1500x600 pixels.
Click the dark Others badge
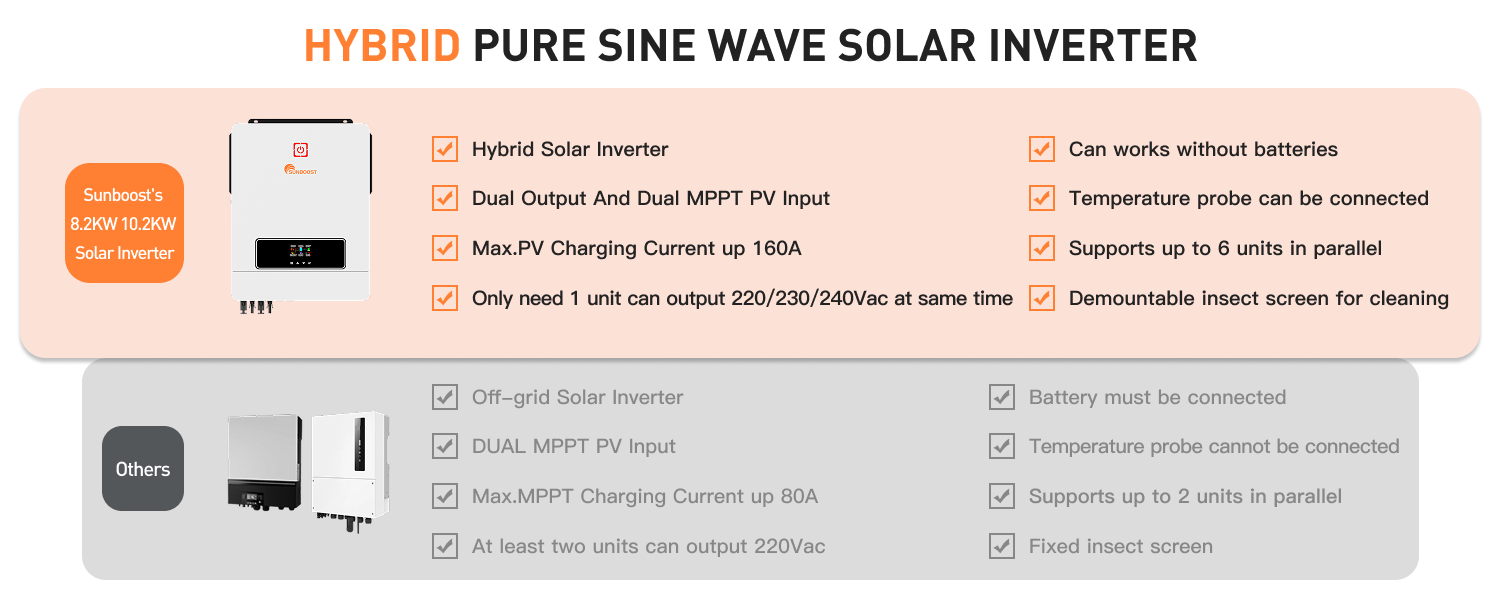tap(143, 469)
